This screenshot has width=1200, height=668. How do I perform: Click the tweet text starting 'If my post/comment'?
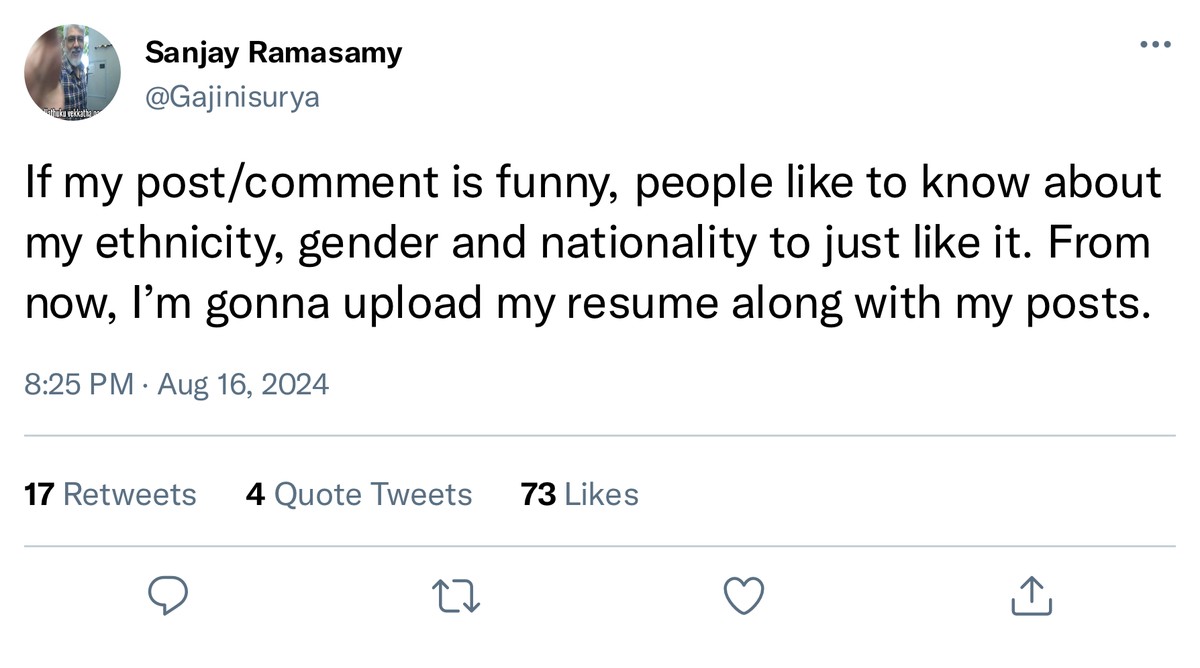pyautogui.click(x=593, y=243)
